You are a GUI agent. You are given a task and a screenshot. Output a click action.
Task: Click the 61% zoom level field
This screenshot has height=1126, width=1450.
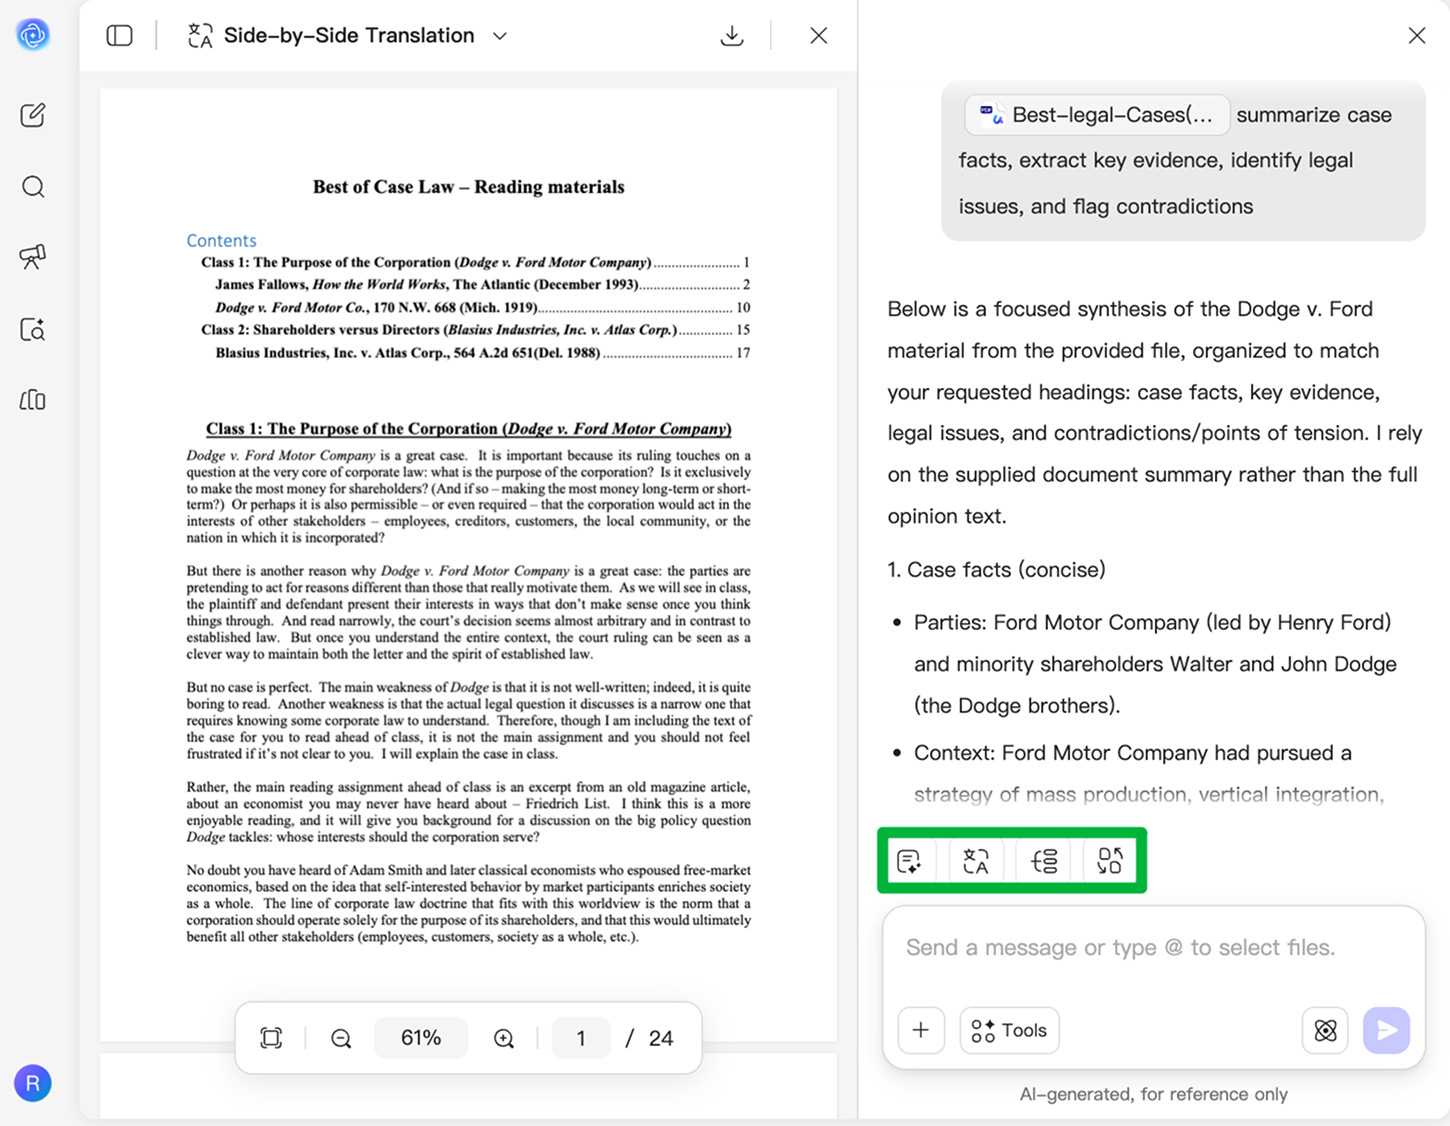[421, 1038]
